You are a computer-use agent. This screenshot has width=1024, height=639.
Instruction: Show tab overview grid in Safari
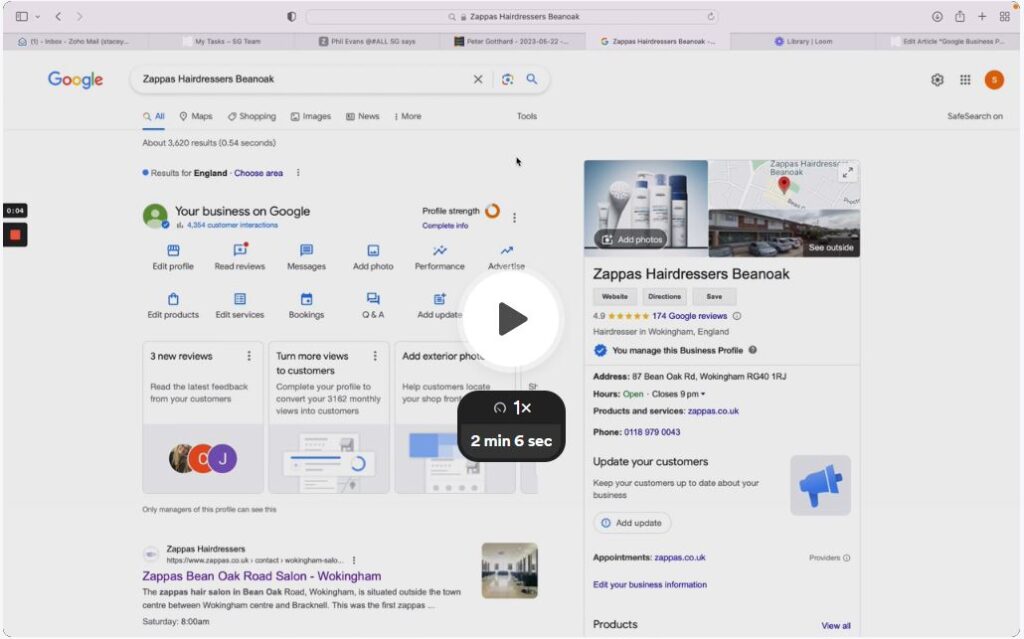coord(1004,16)
